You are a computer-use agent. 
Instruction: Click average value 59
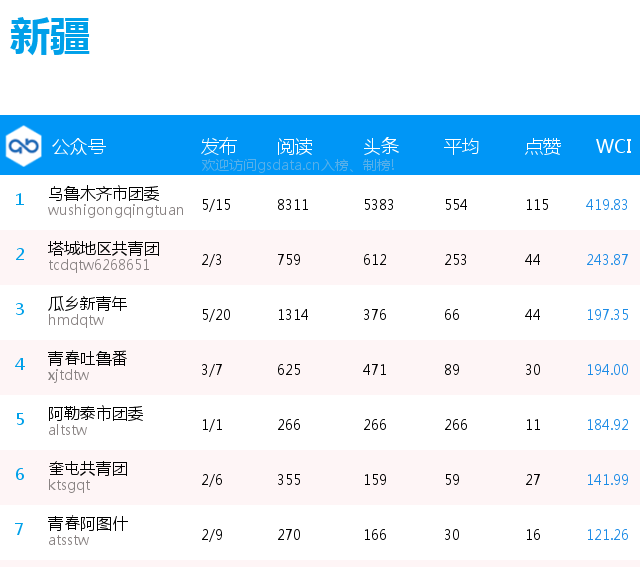coord(452,480)
